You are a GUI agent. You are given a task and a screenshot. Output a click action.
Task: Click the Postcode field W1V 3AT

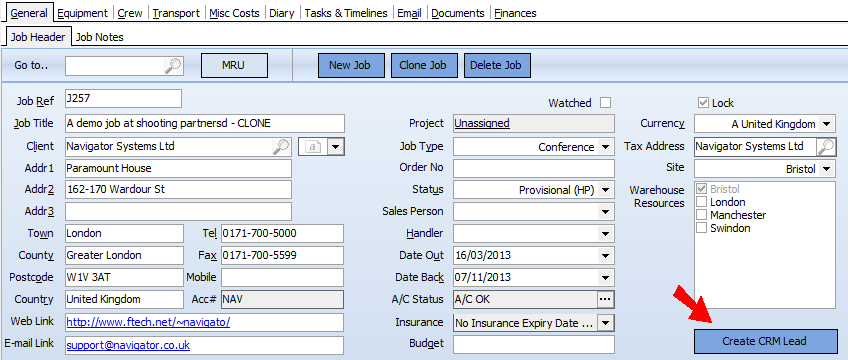124,277
